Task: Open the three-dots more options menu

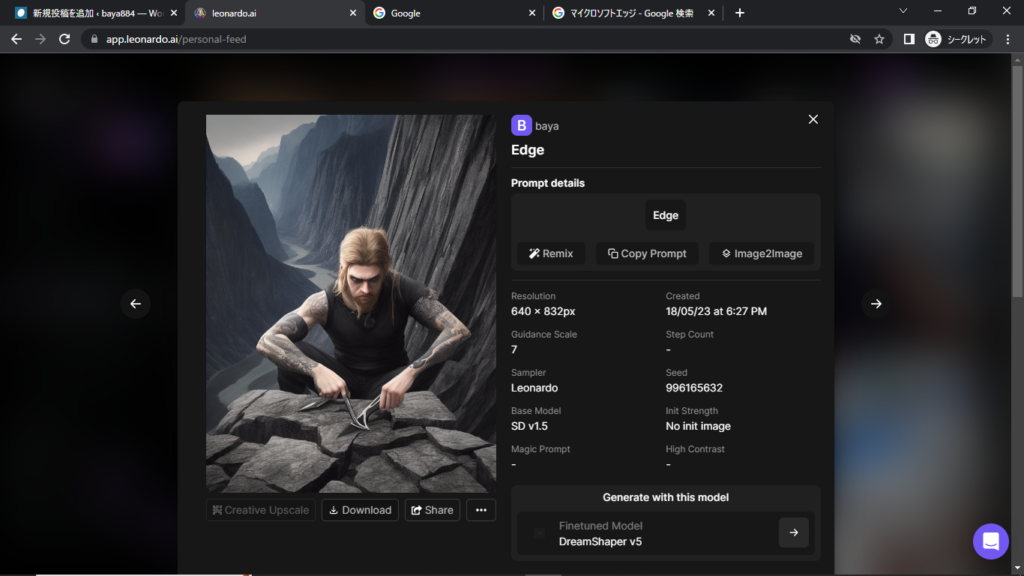Action: pyautogui.click(x=481, y=510)
